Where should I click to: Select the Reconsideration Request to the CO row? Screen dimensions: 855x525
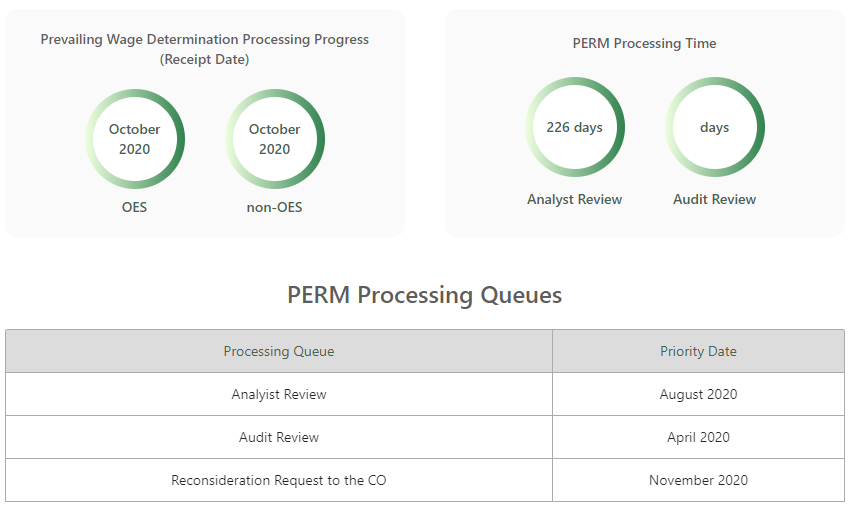tap(279, 480)
